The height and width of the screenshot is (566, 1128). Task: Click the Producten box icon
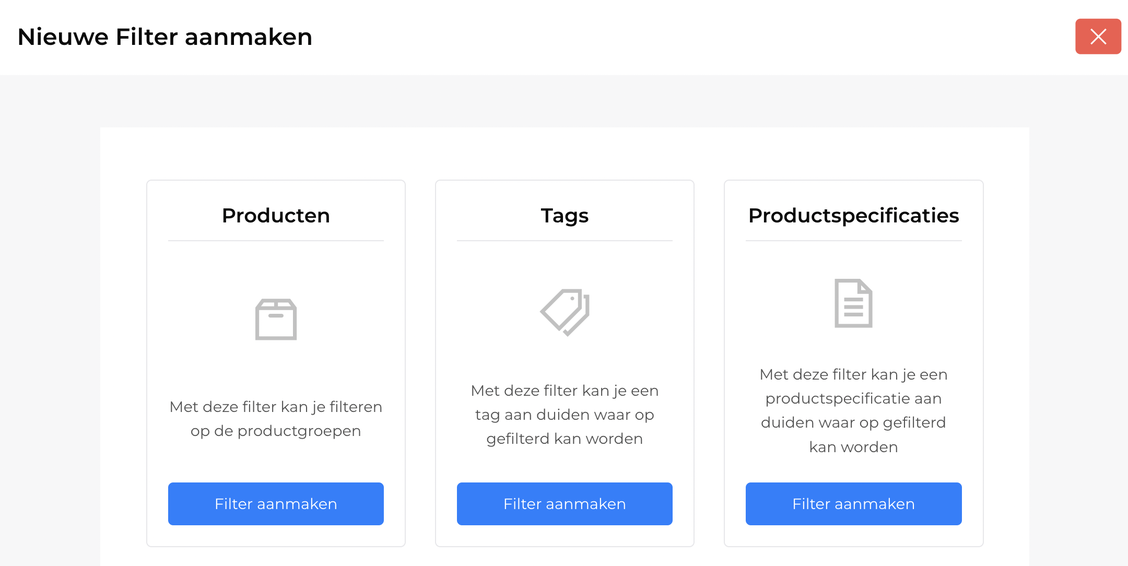pyautogui.click(x=276, y=319)
